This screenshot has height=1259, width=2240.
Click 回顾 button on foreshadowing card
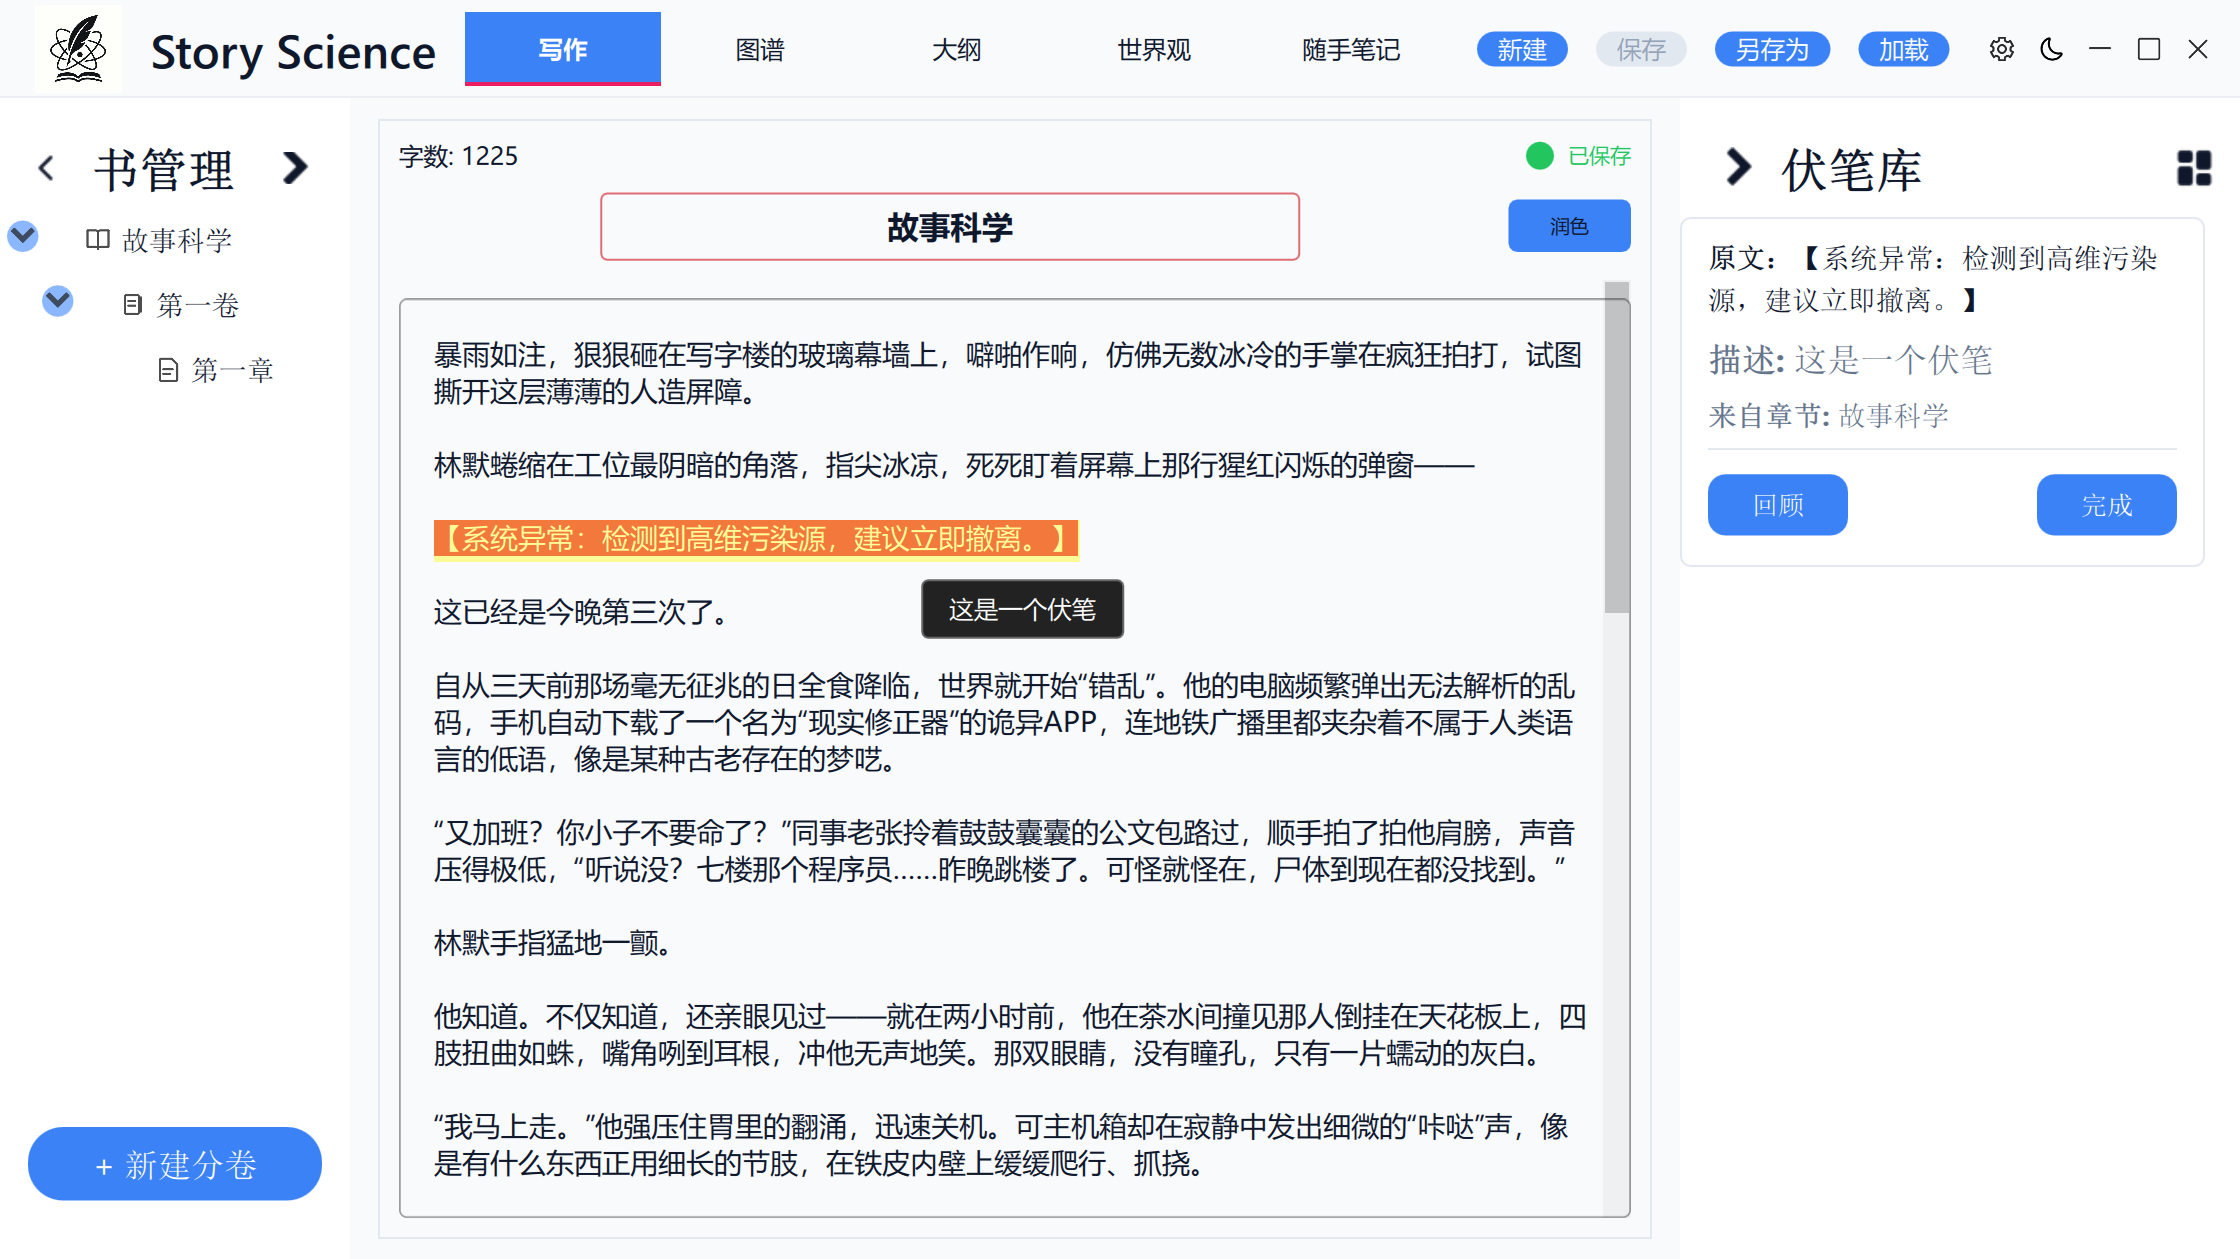(1777, 505)
